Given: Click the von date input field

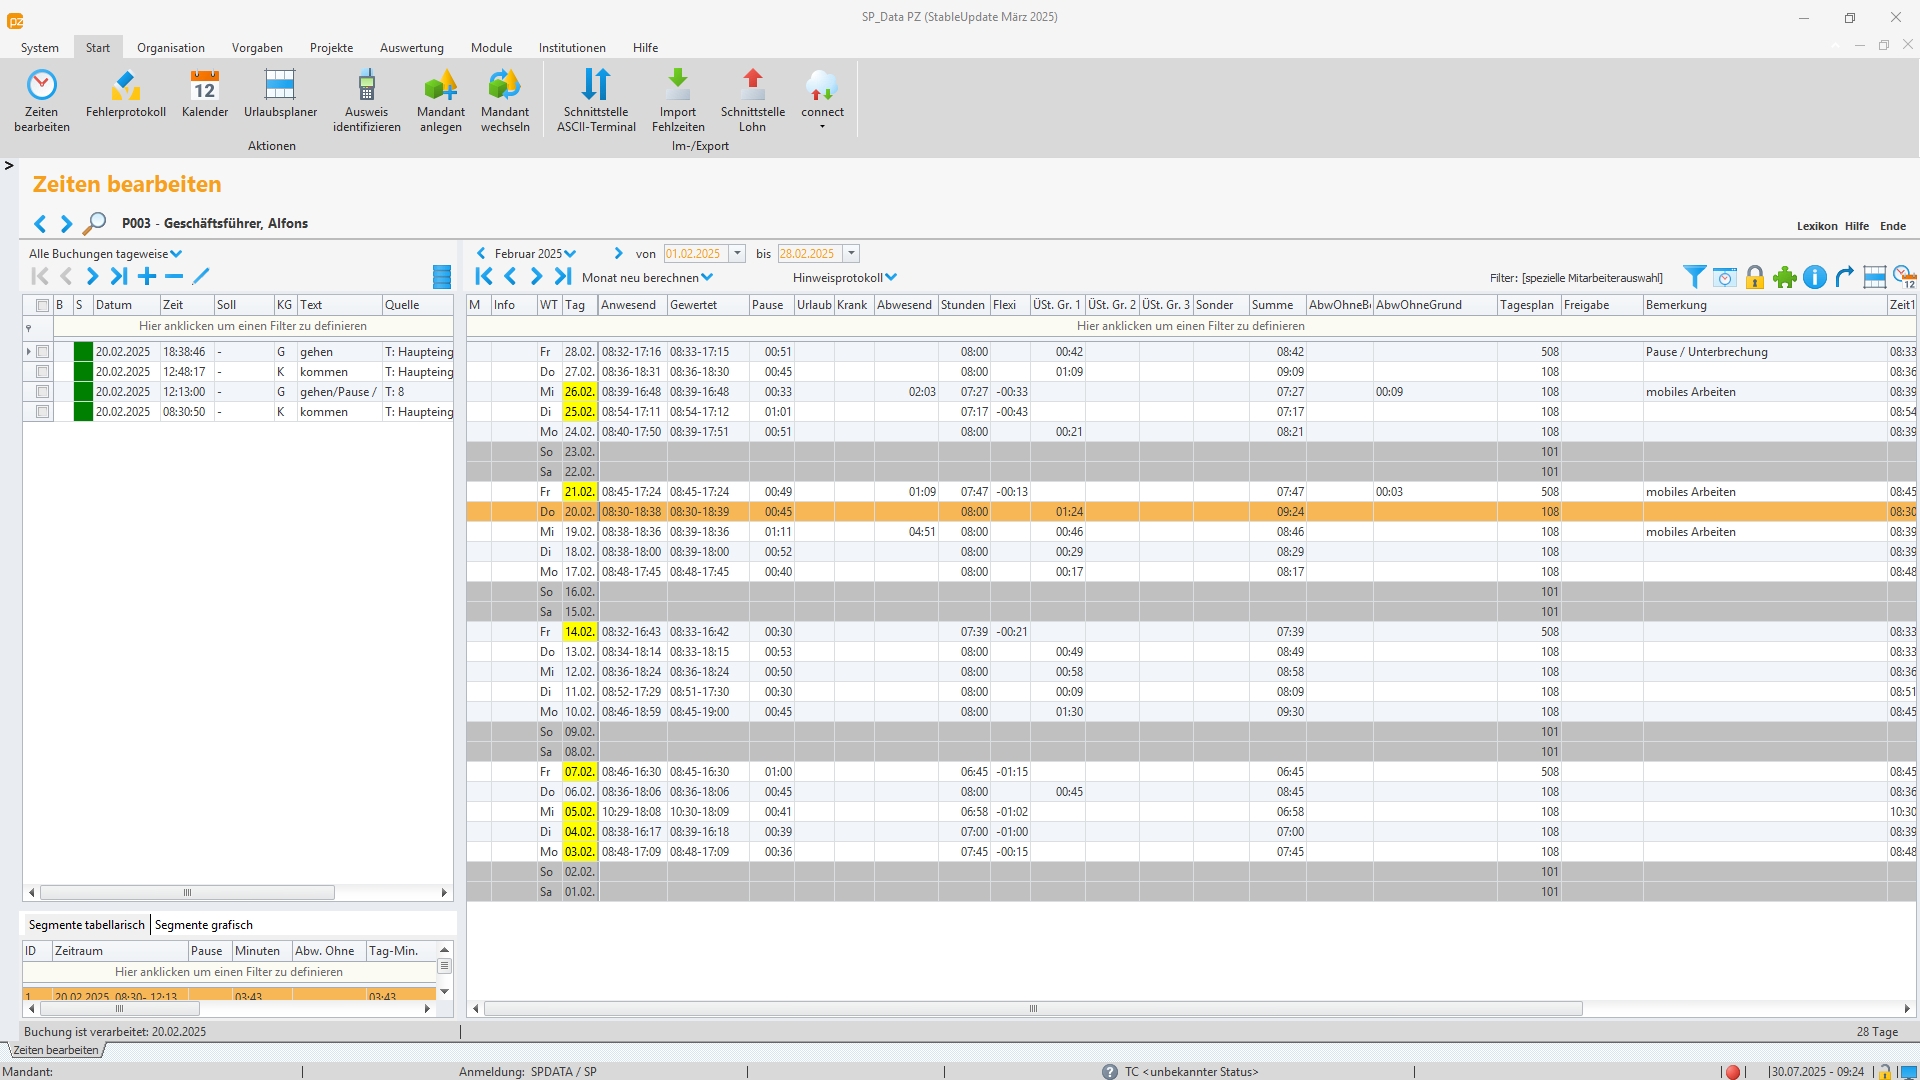Looking at the screenshot, I should (694, 254).
